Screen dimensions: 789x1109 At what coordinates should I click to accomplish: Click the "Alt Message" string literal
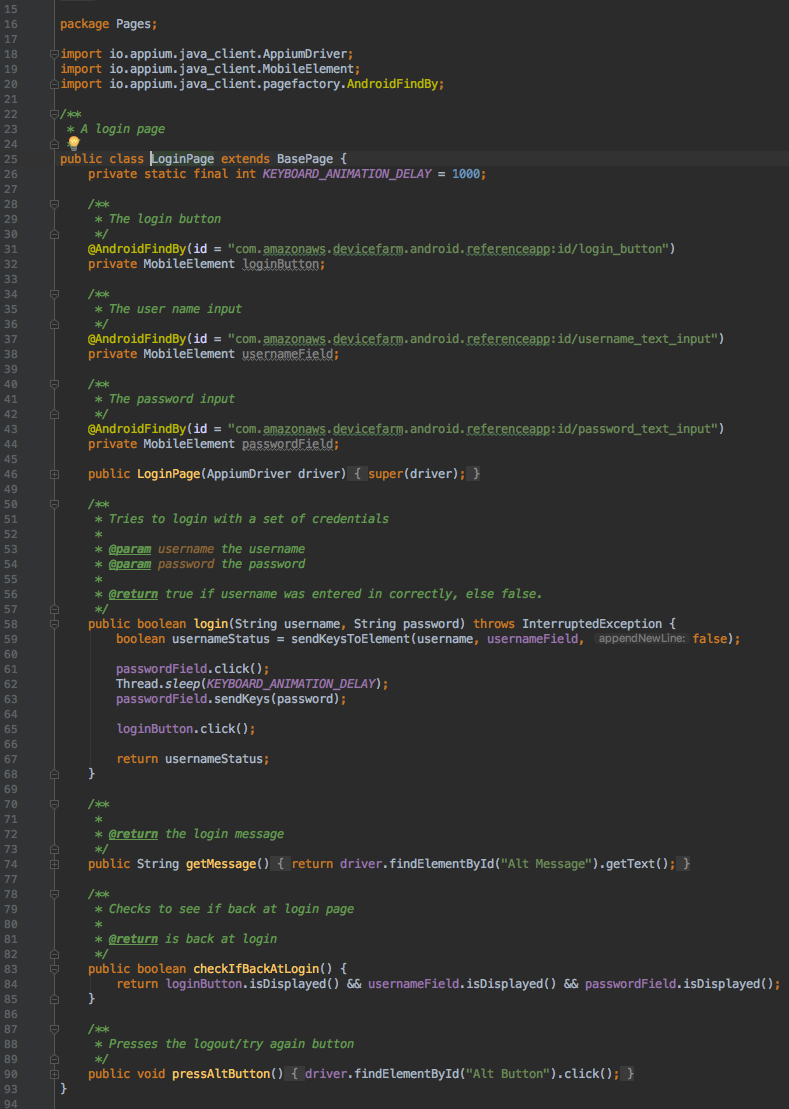pos(547,864)
